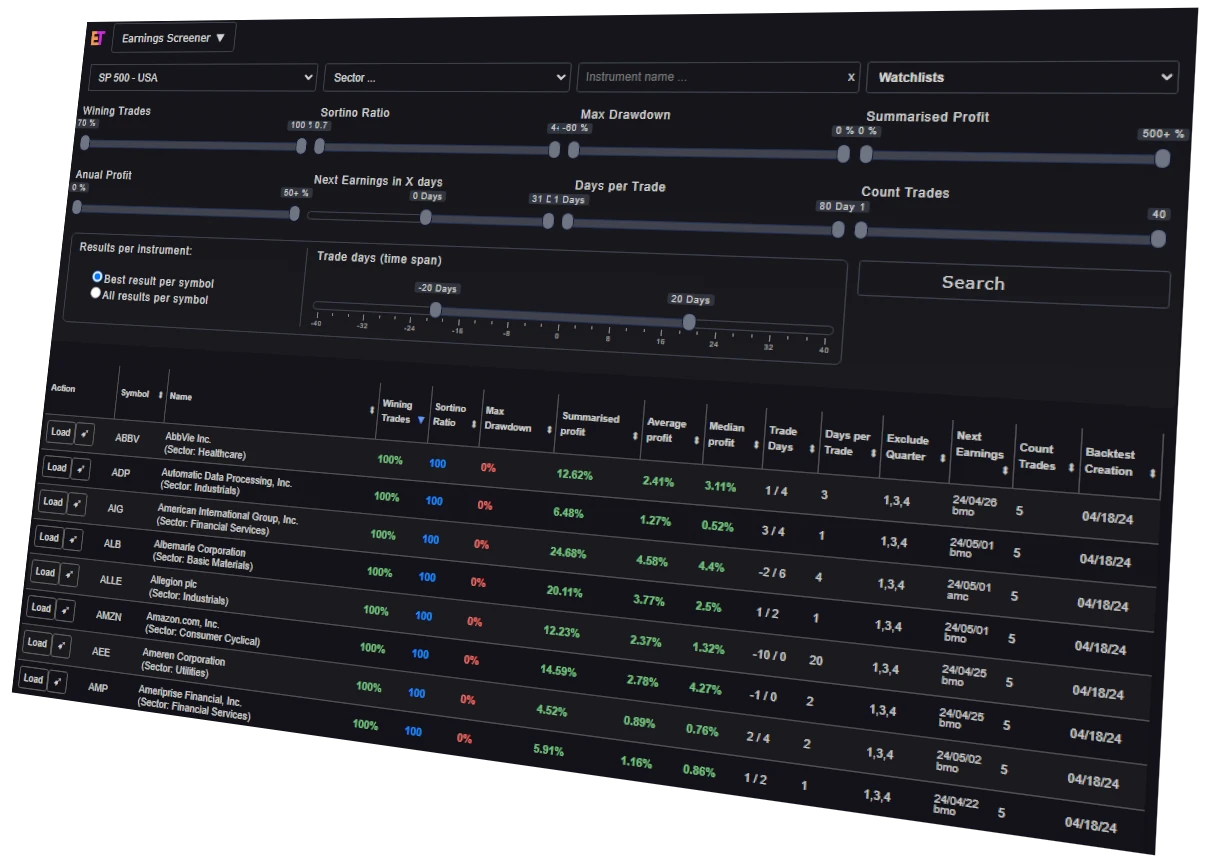
Task: Open the Watchlists dropdown
Action: click(1022, 77)
